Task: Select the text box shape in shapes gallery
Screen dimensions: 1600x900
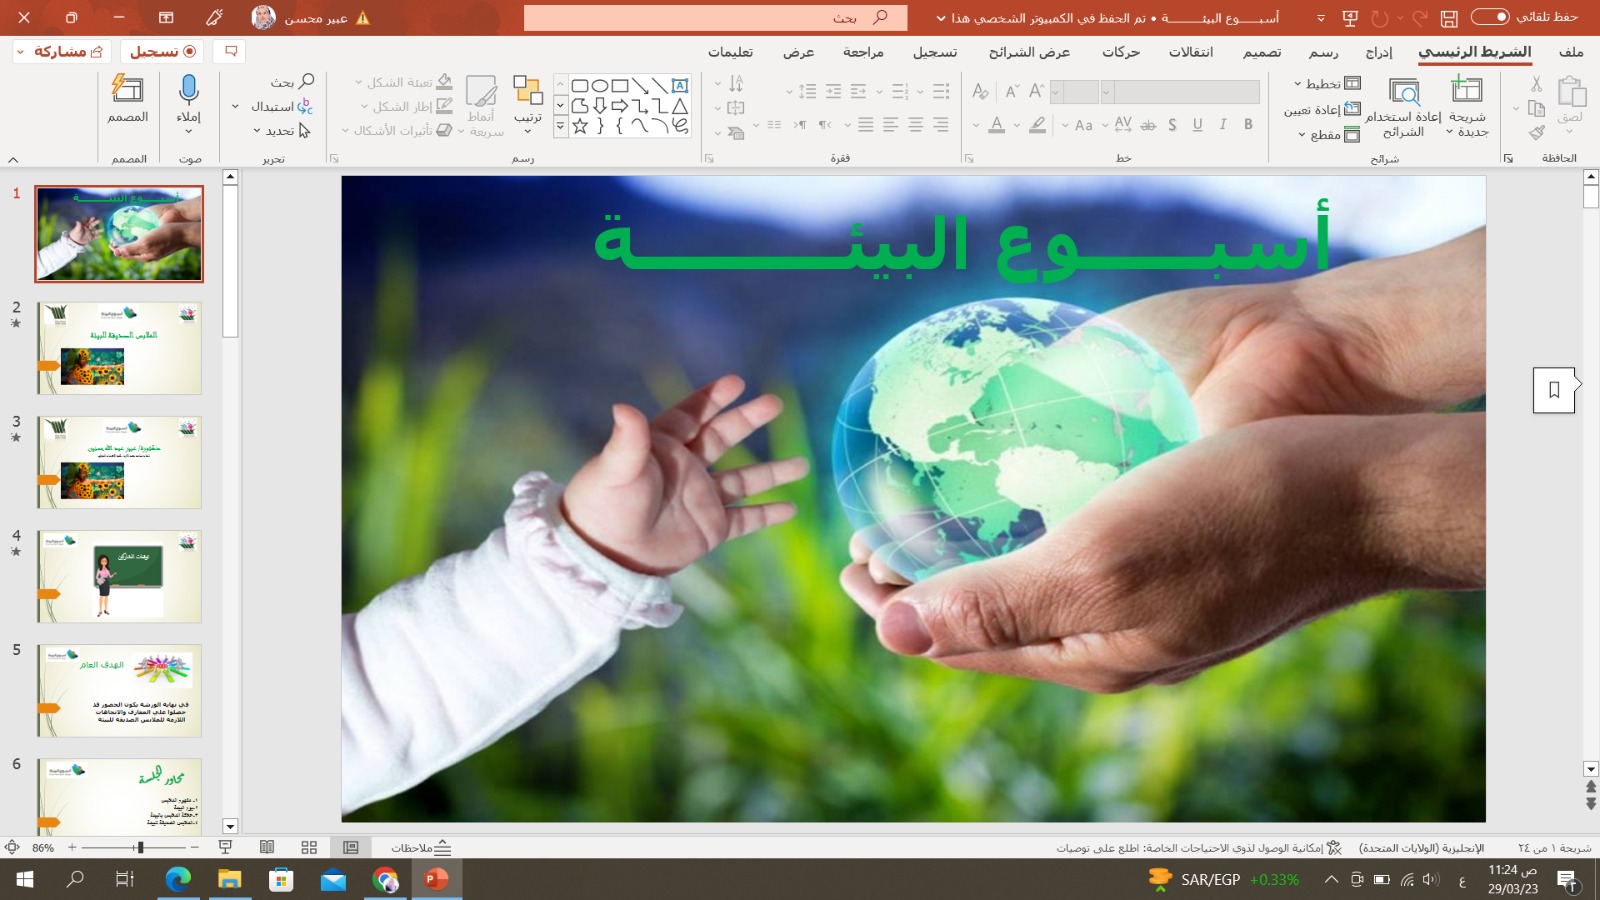Action: click(x=680, y=86)
